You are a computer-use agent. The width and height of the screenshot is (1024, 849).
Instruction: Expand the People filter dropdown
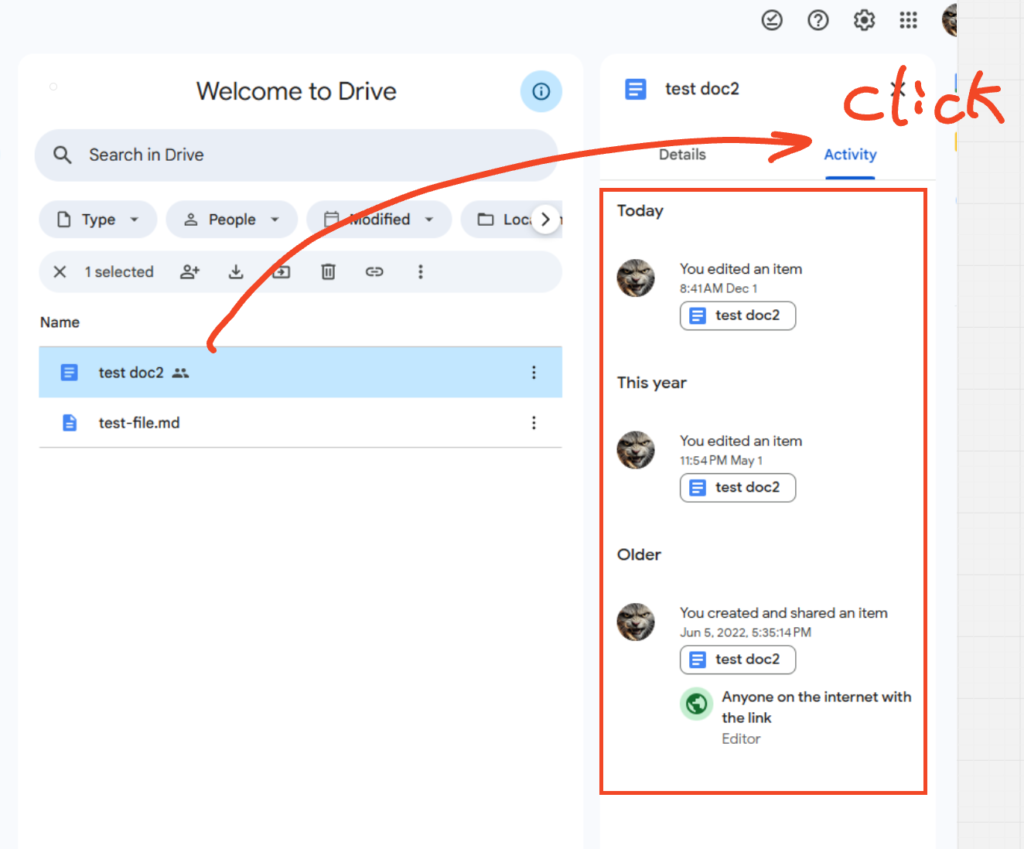(x=231, y=220)
